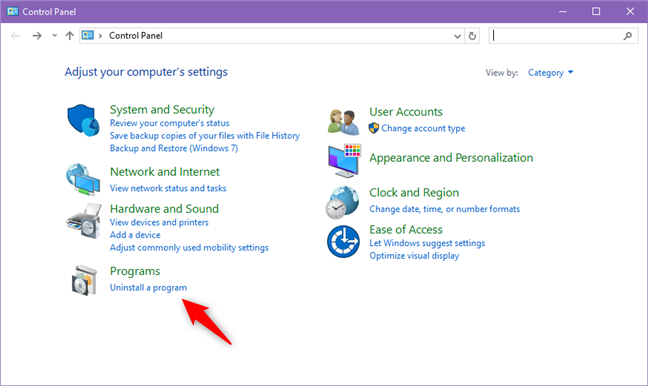Click Review your computer's status
Image resolution: width=648 pixels, height=386 pixels.
point(169,123)
